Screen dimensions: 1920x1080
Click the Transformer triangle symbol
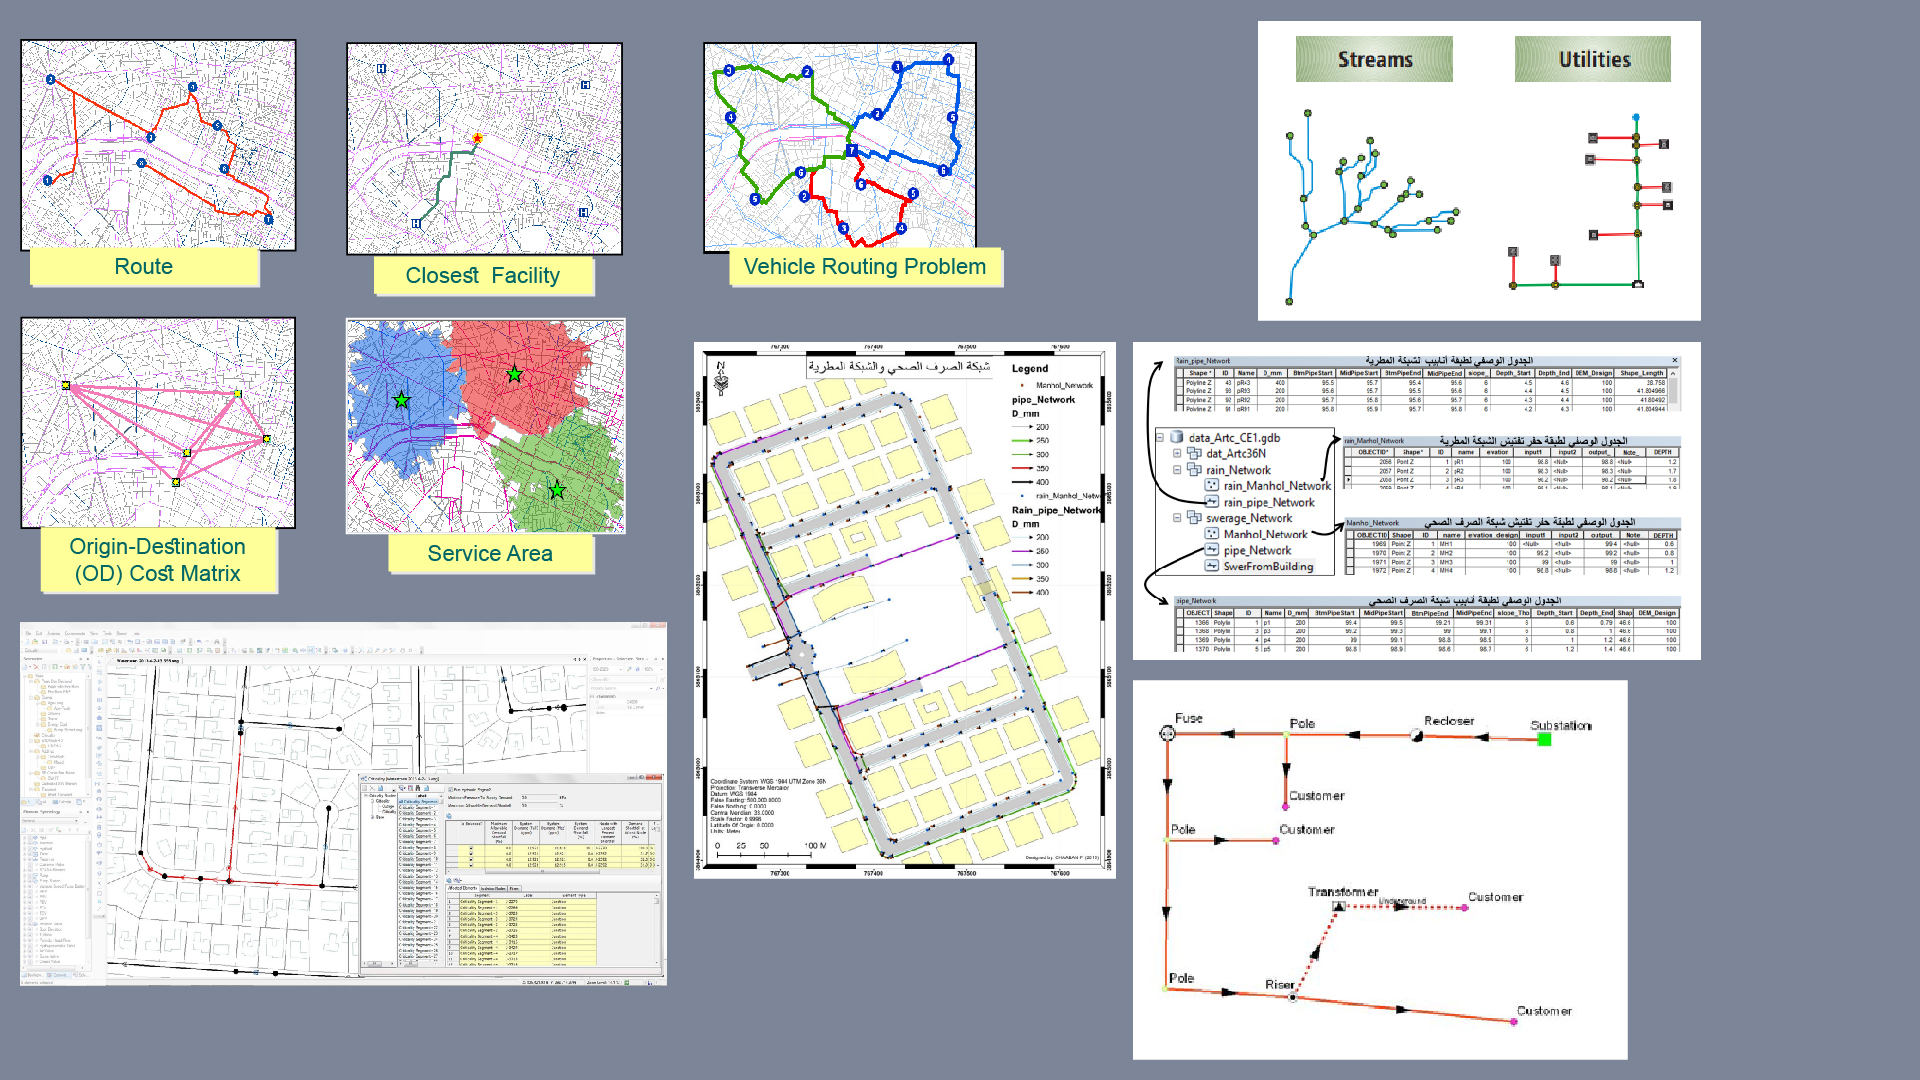coord(1338,906)
